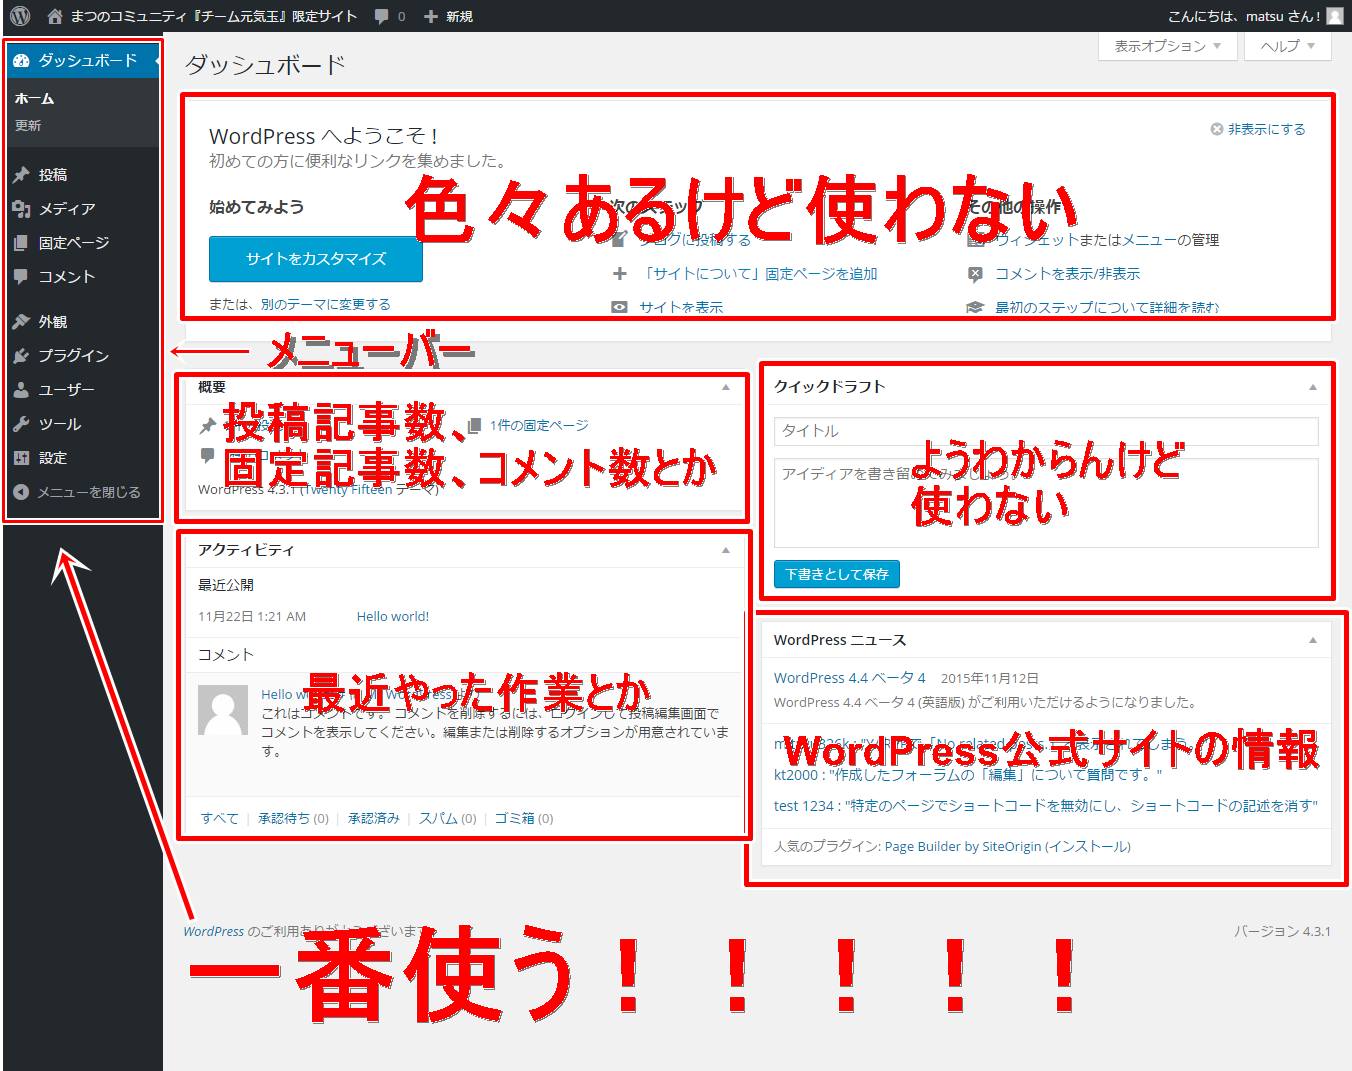Click the ダッシュボード gauge icon

coord(21,61)
